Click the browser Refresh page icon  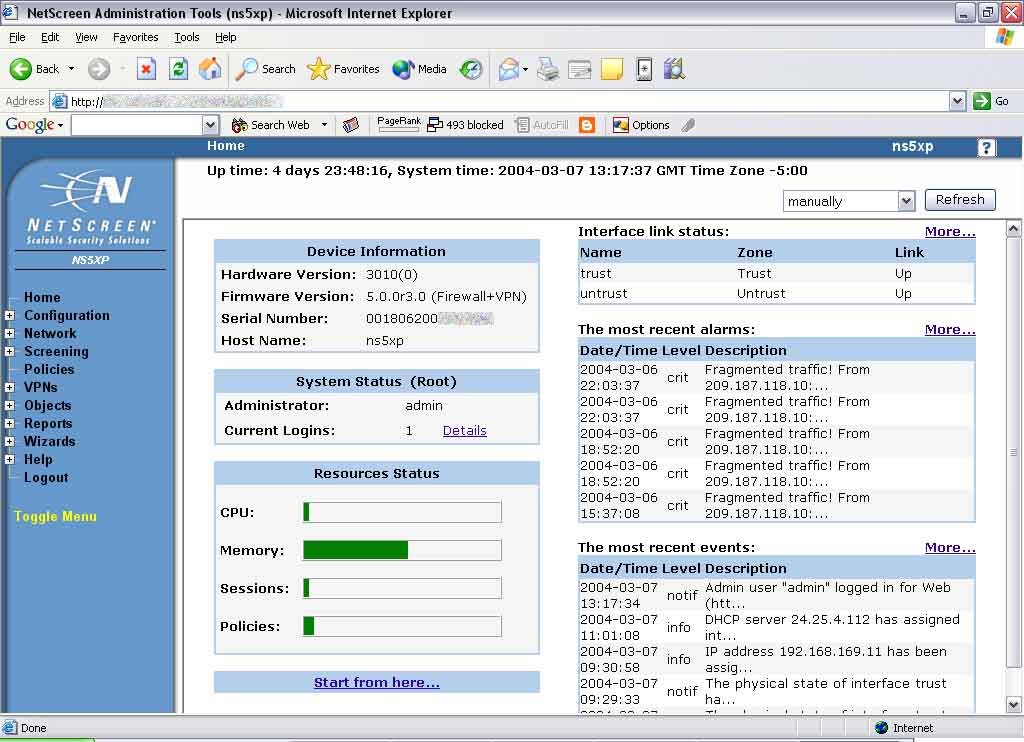[x=179, y=69]
